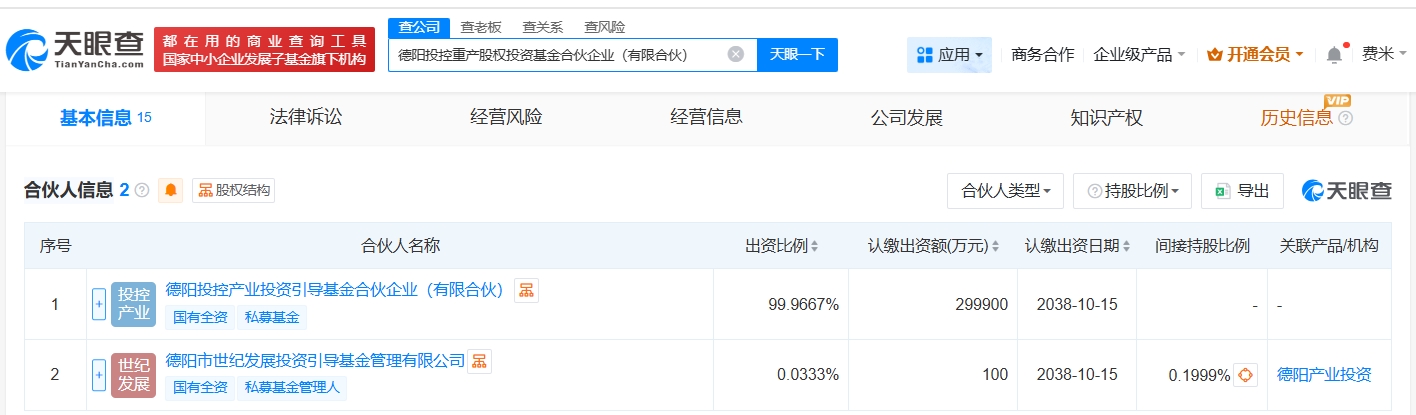Viewport: 1416px width, 415px height.
Task: Click the 天眼查 logo at top left
Action: 75,49
